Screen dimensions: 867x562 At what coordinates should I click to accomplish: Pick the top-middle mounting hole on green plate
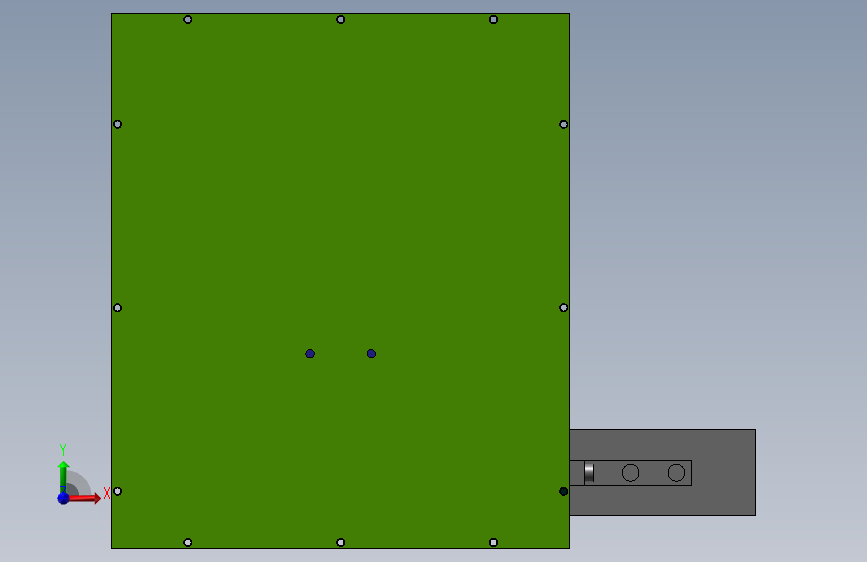pyautogui.click(x=341, y=19)
